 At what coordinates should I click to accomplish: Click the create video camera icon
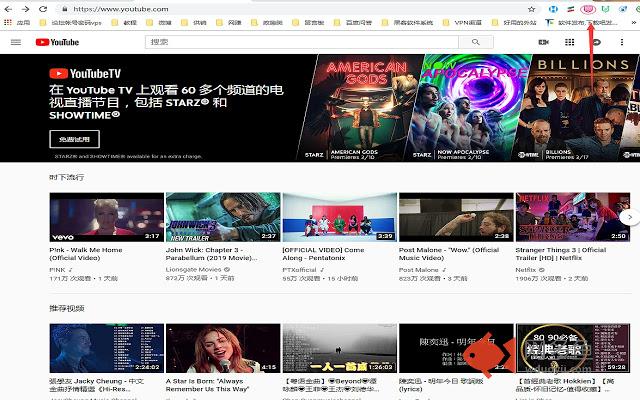544,42
